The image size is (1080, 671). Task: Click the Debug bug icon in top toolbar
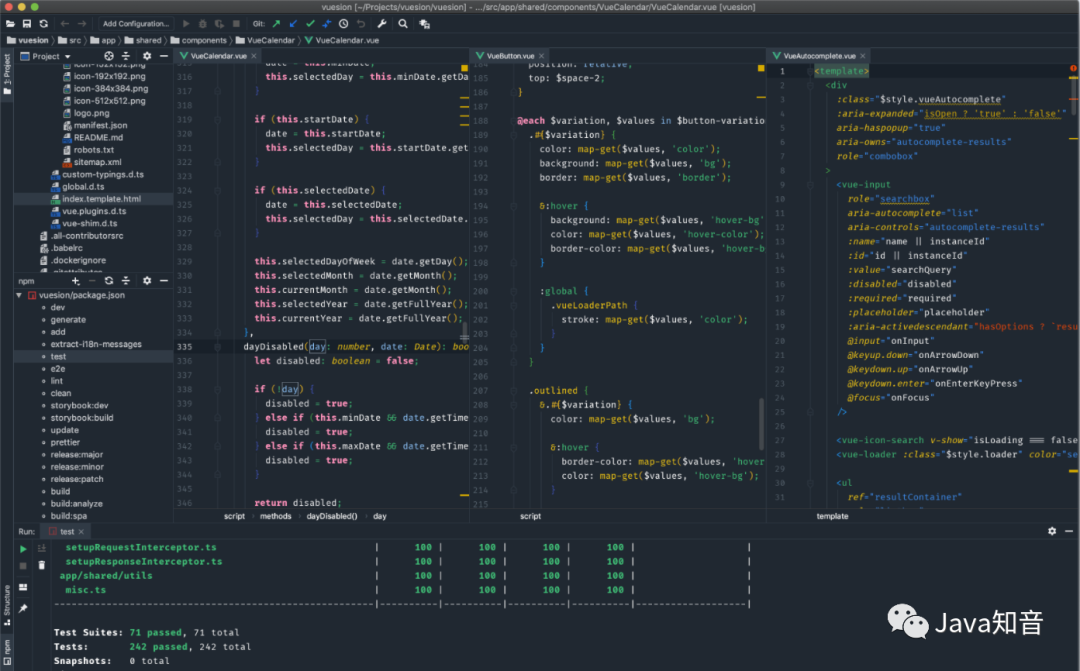(x=202, y=23)
